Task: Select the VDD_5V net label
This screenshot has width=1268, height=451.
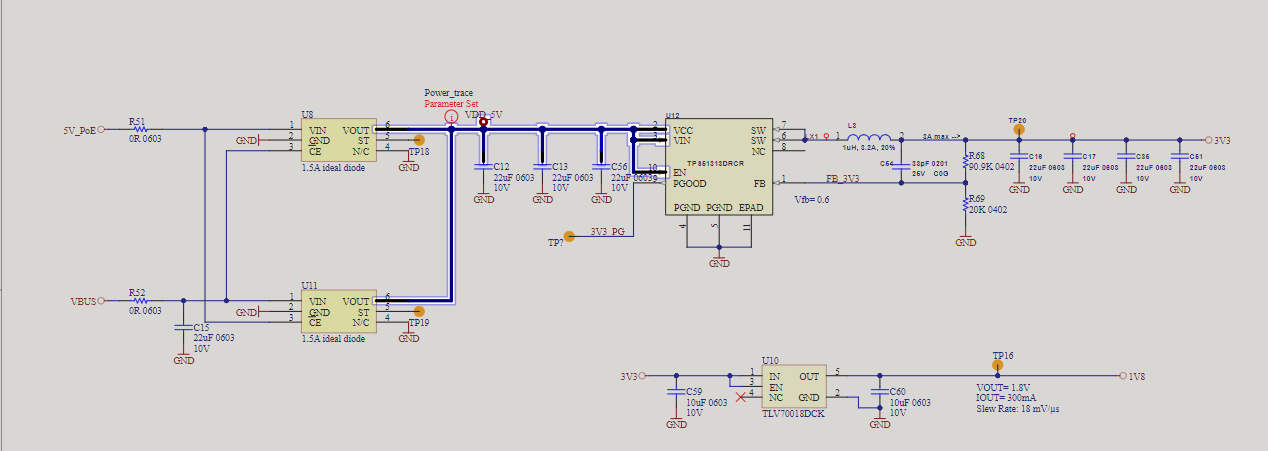Action: [483, 115]
